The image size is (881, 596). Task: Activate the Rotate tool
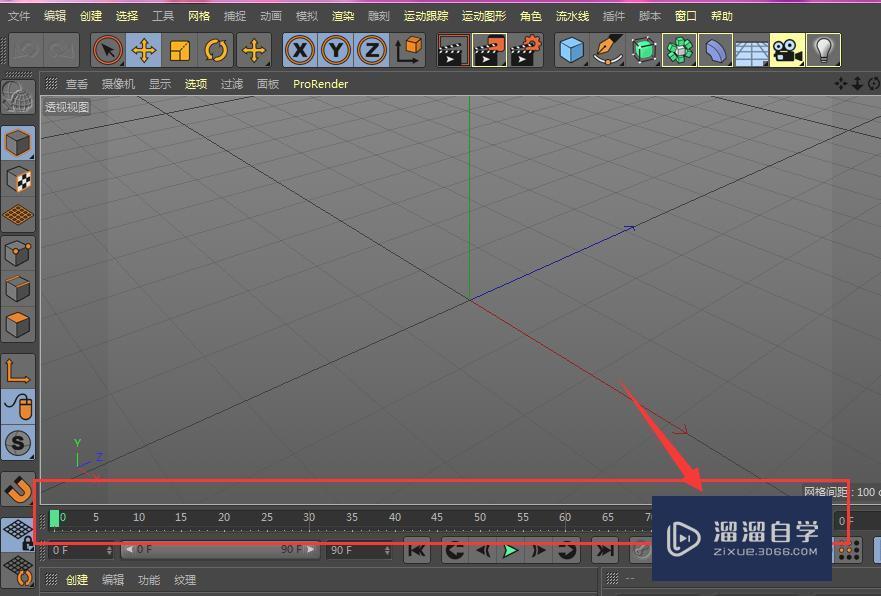click(216, 51)
